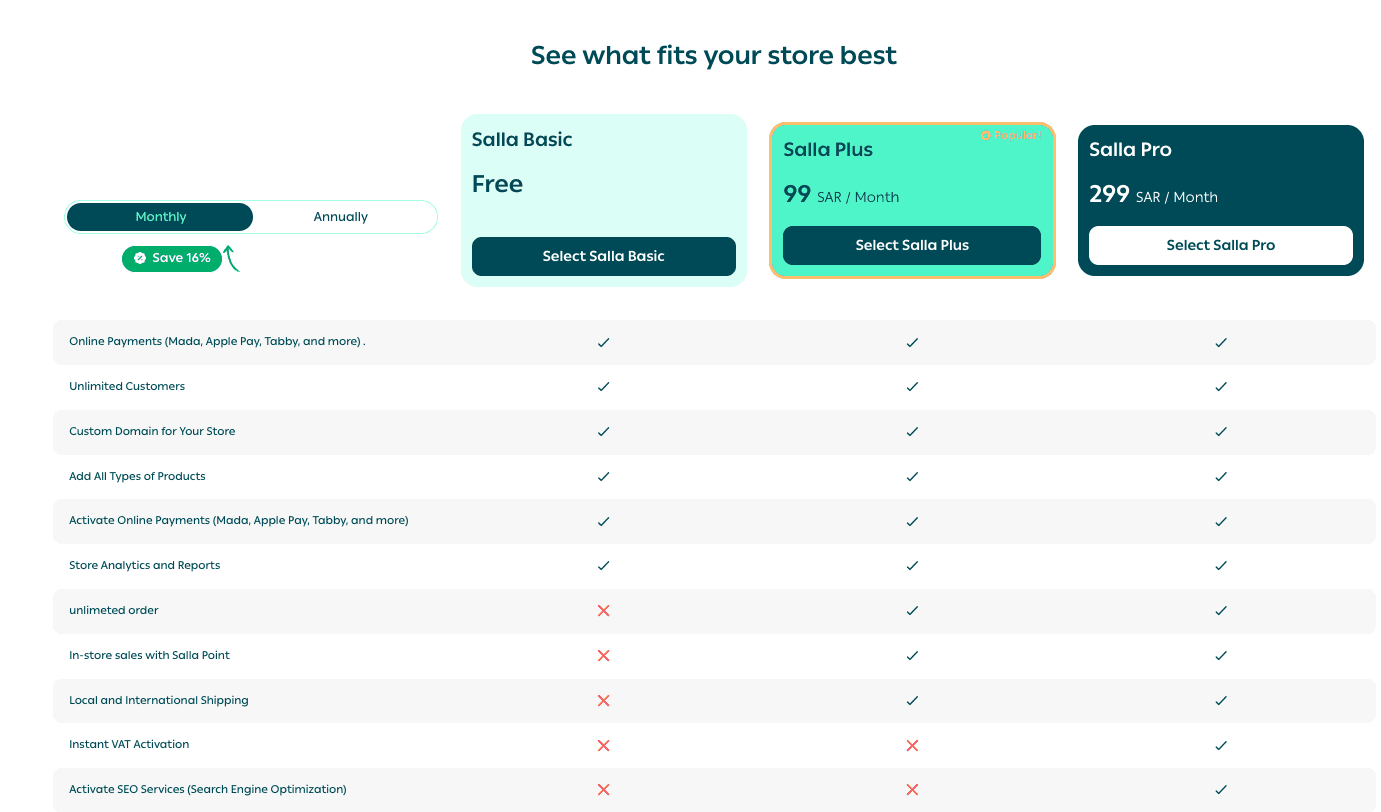Click Salla Plus red X for Instant VAT Activation

coord(912,745)
